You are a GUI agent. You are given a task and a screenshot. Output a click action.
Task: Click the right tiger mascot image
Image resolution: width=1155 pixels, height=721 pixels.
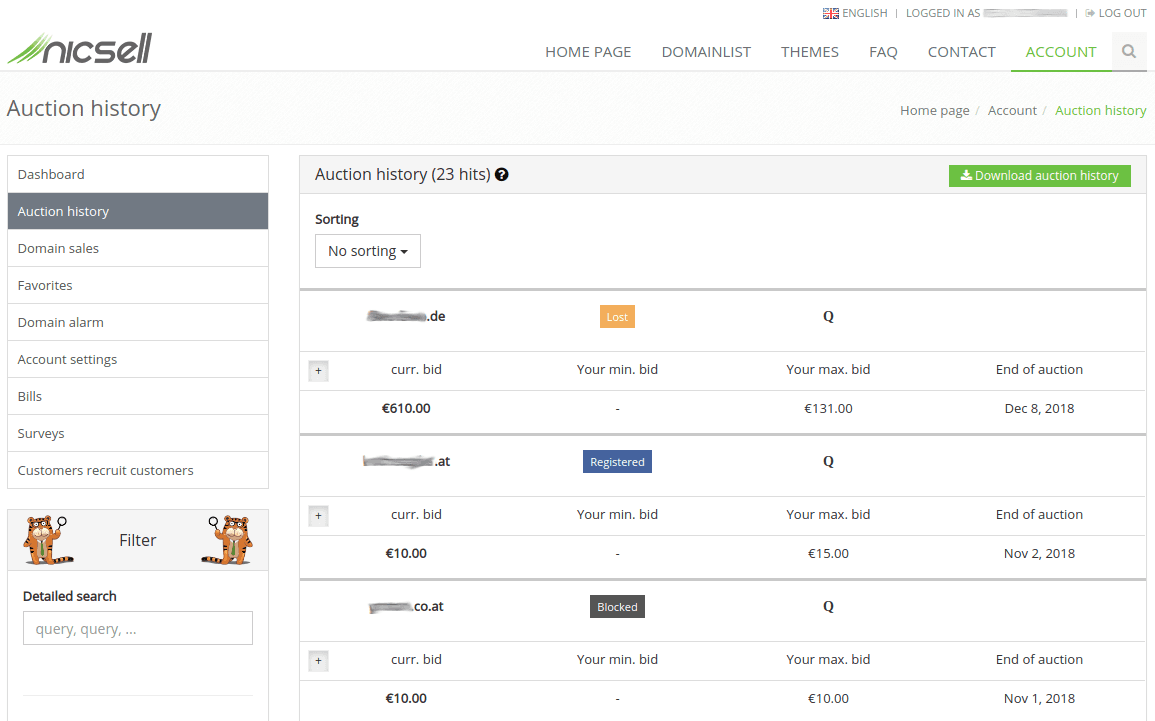pos(231,540)
